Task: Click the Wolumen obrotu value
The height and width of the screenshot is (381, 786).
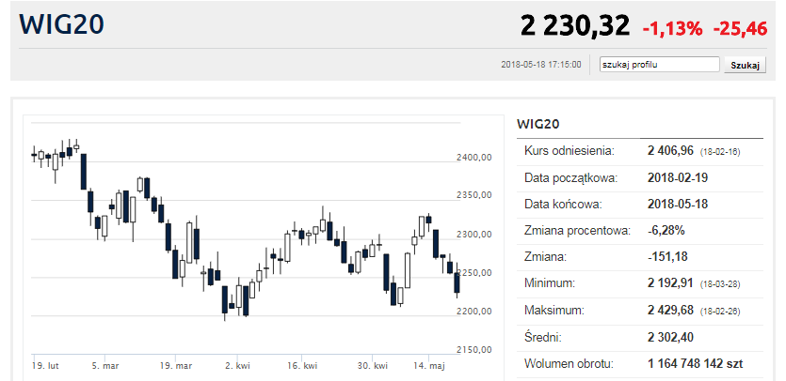Action: click(x=695, y=363)
